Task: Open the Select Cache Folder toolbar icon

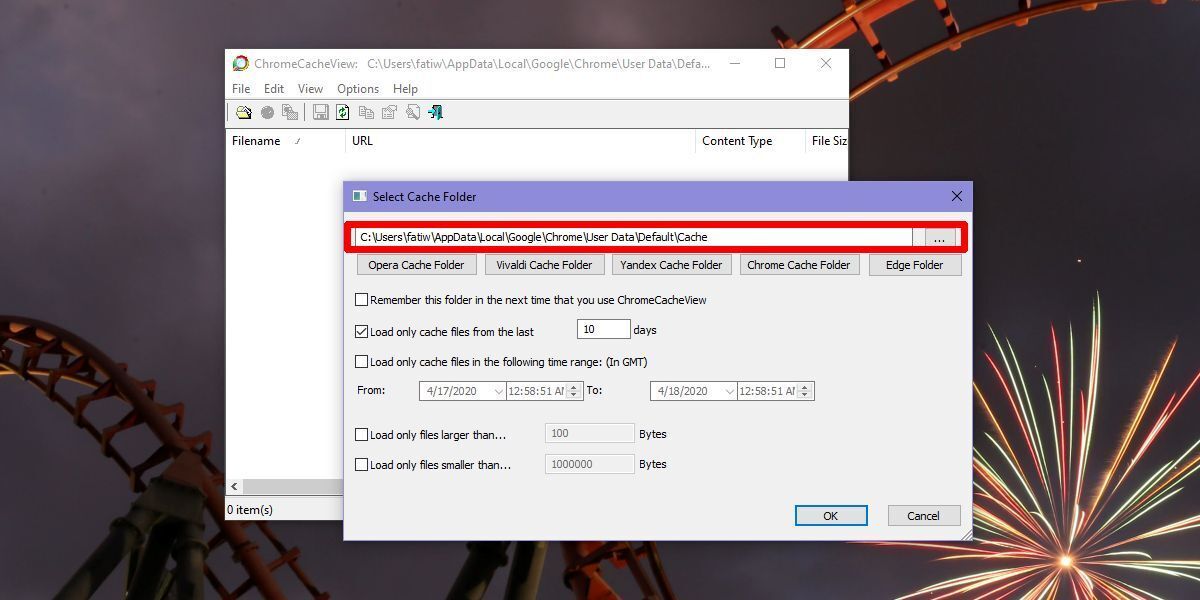Action: (244, 111)
